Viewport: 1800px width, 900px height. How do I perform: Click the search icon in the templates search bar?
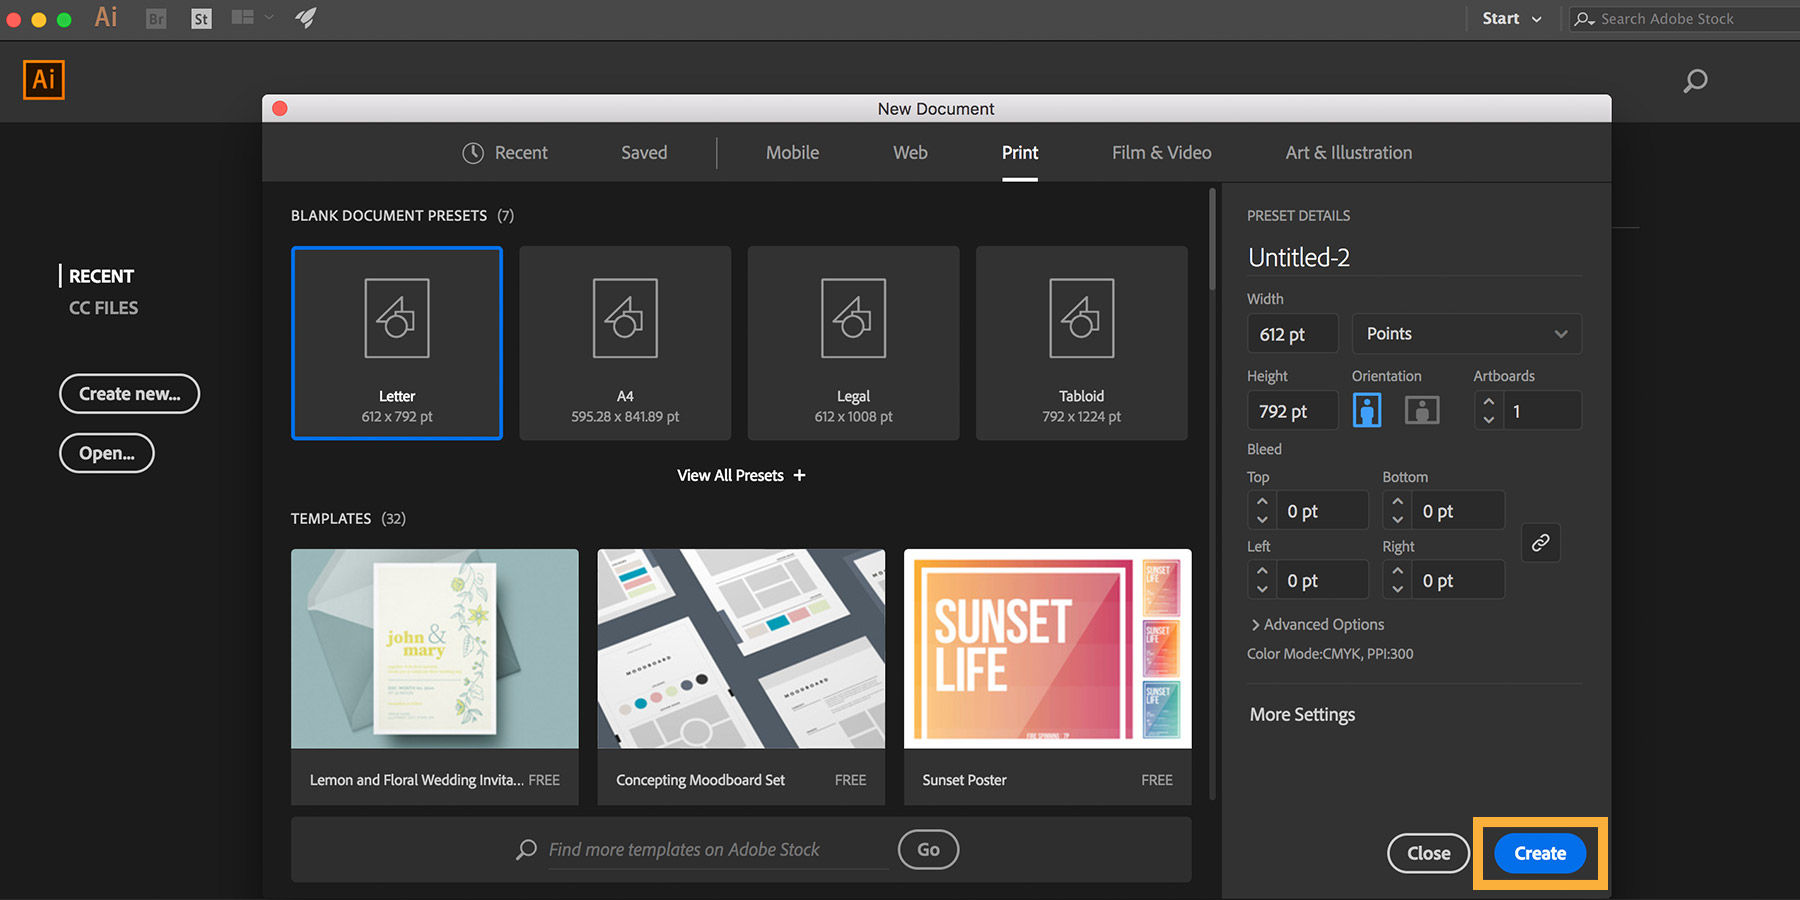click(525, 849)
